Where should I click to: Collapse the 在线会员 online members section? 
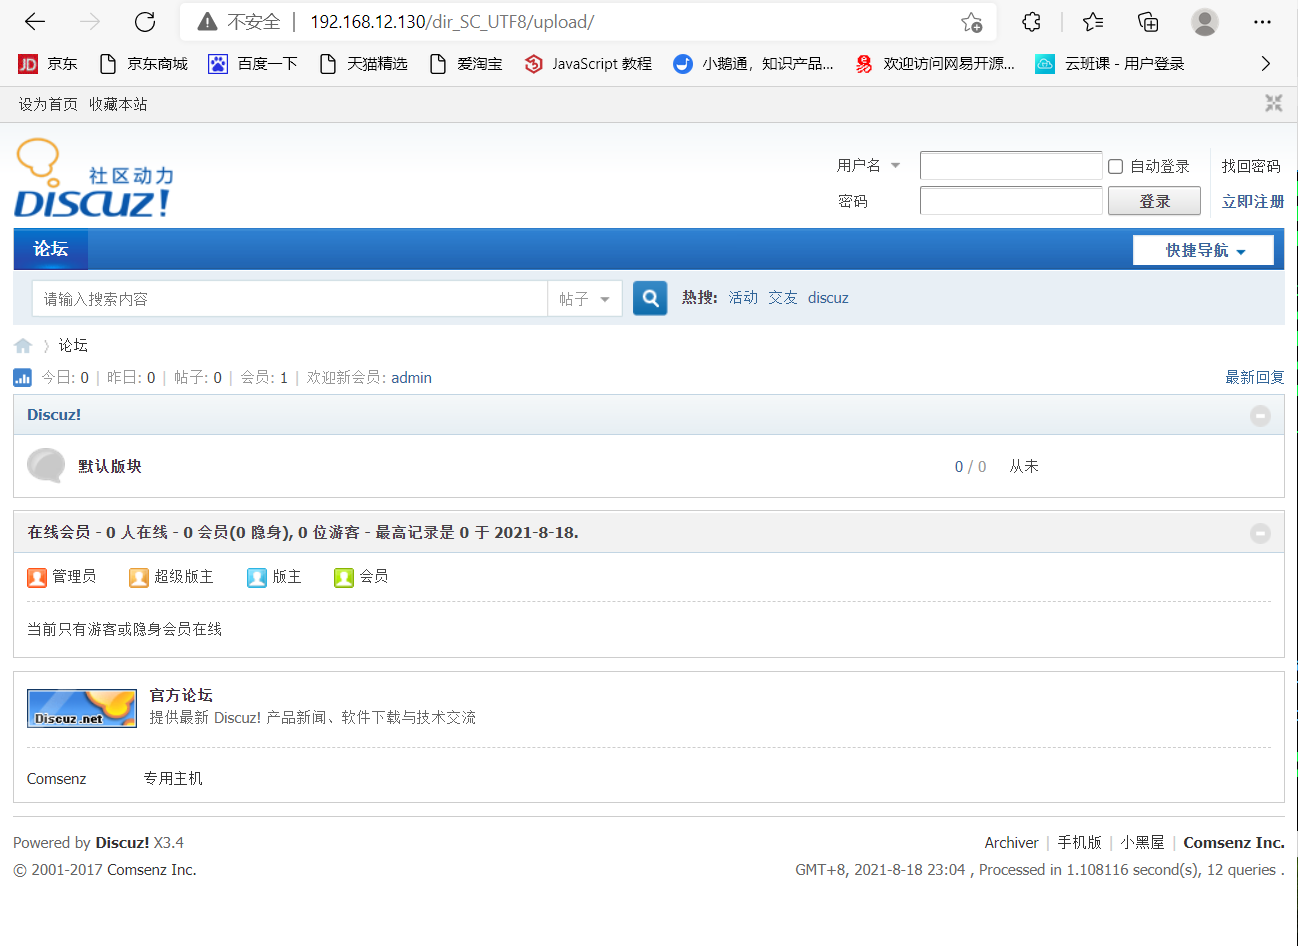[1260, 533]
